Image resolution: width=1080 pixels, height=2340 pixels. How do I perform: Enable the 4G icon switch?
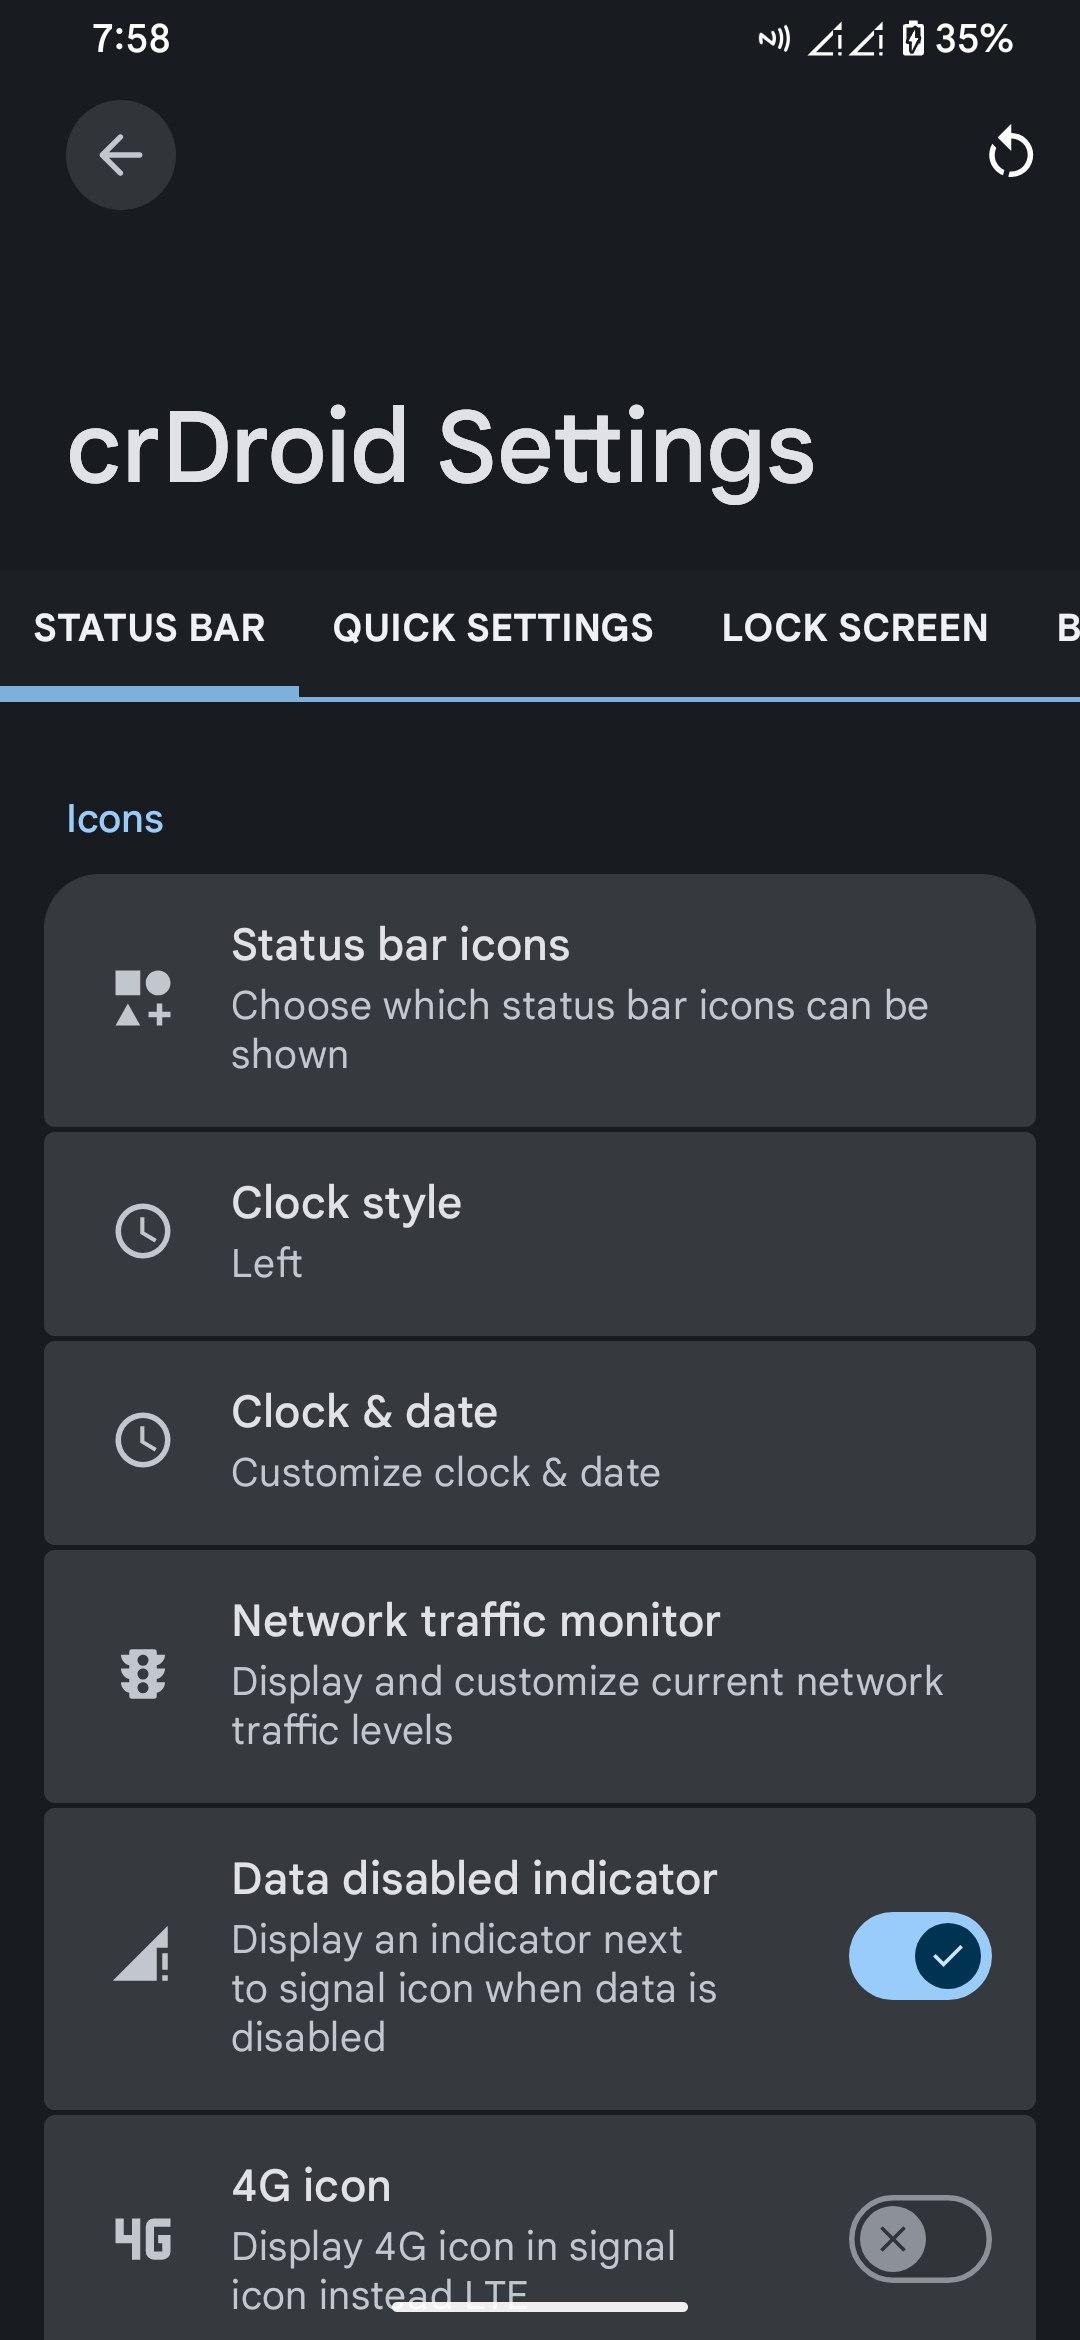click(919, 2238)
